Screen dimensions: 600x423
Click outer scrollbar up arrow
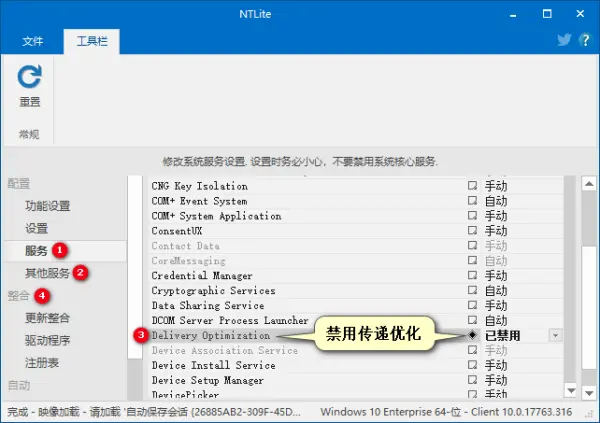click(589, 184)
